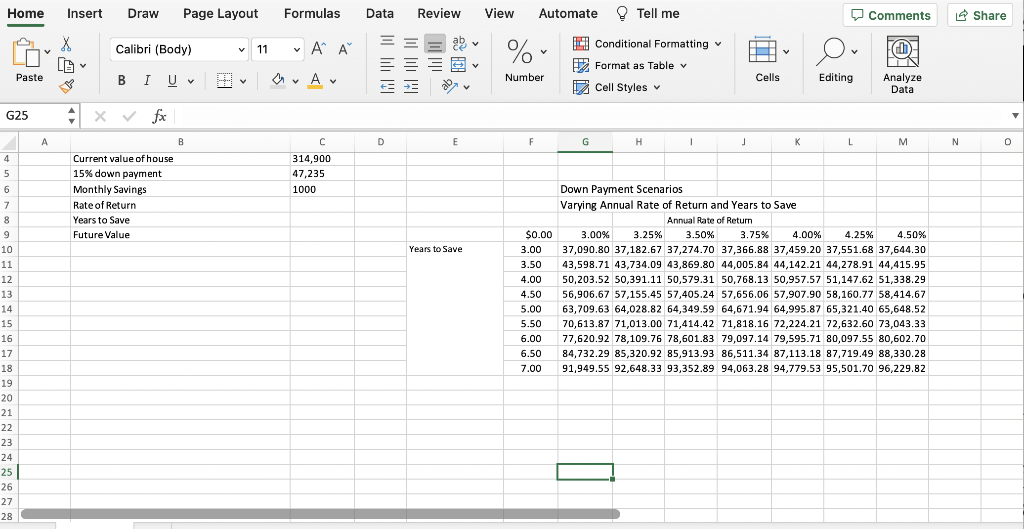Align text to the top

pyautogui.click(x=389, y=42)
